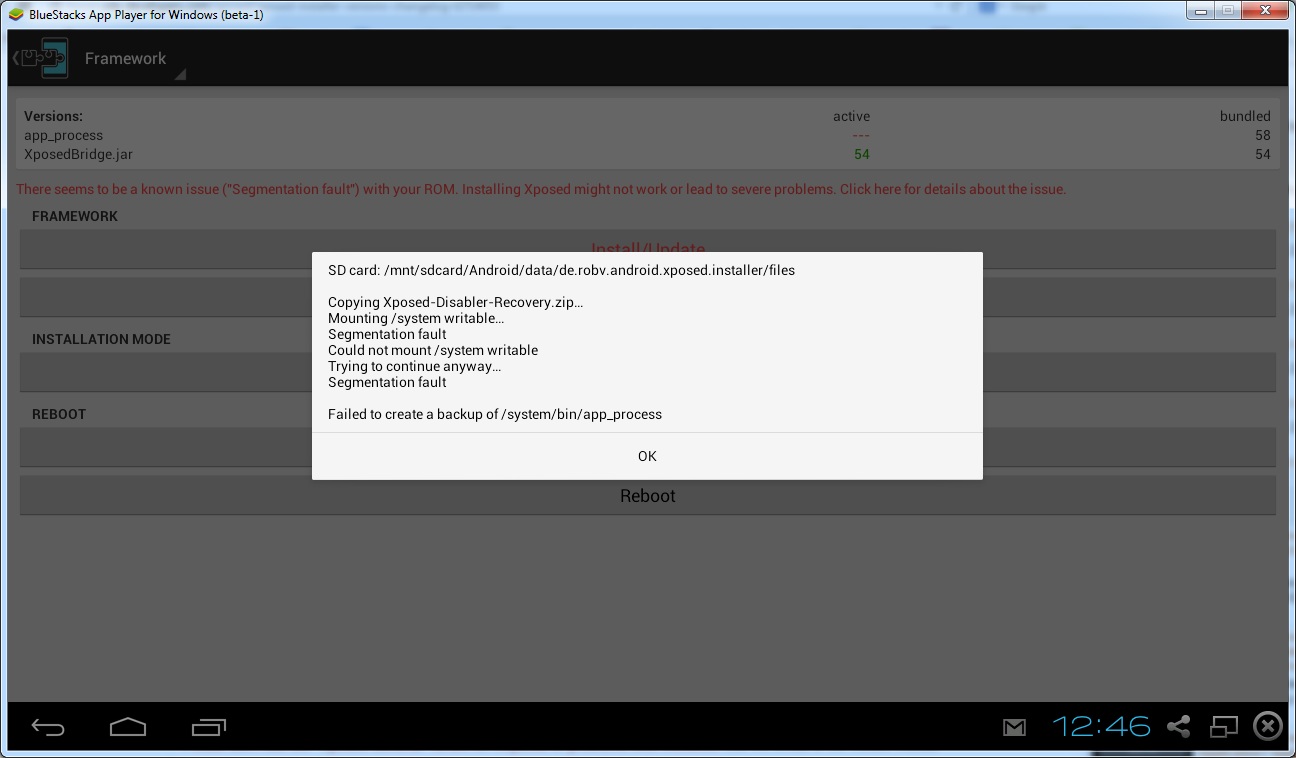
Task: Click the BlueStacks logo in title bar
Action: (x=16, y=14)
